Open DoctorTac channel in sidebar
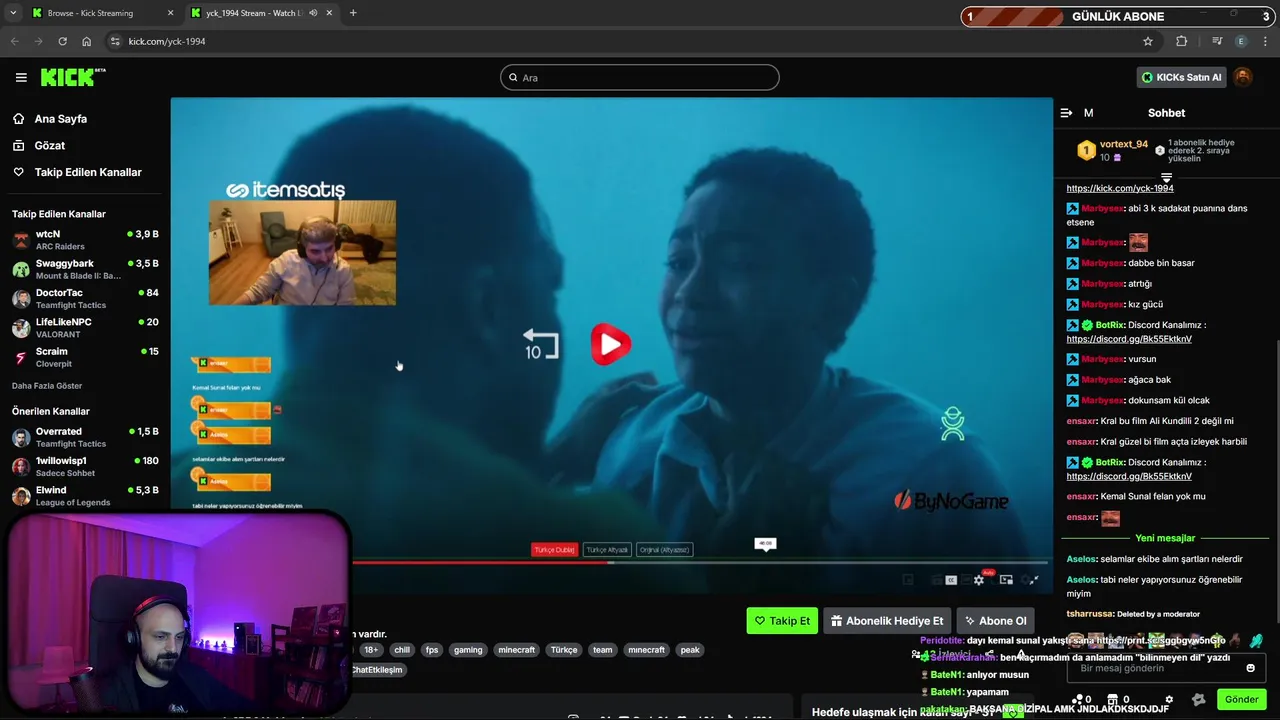 click(x=85, y=298)
